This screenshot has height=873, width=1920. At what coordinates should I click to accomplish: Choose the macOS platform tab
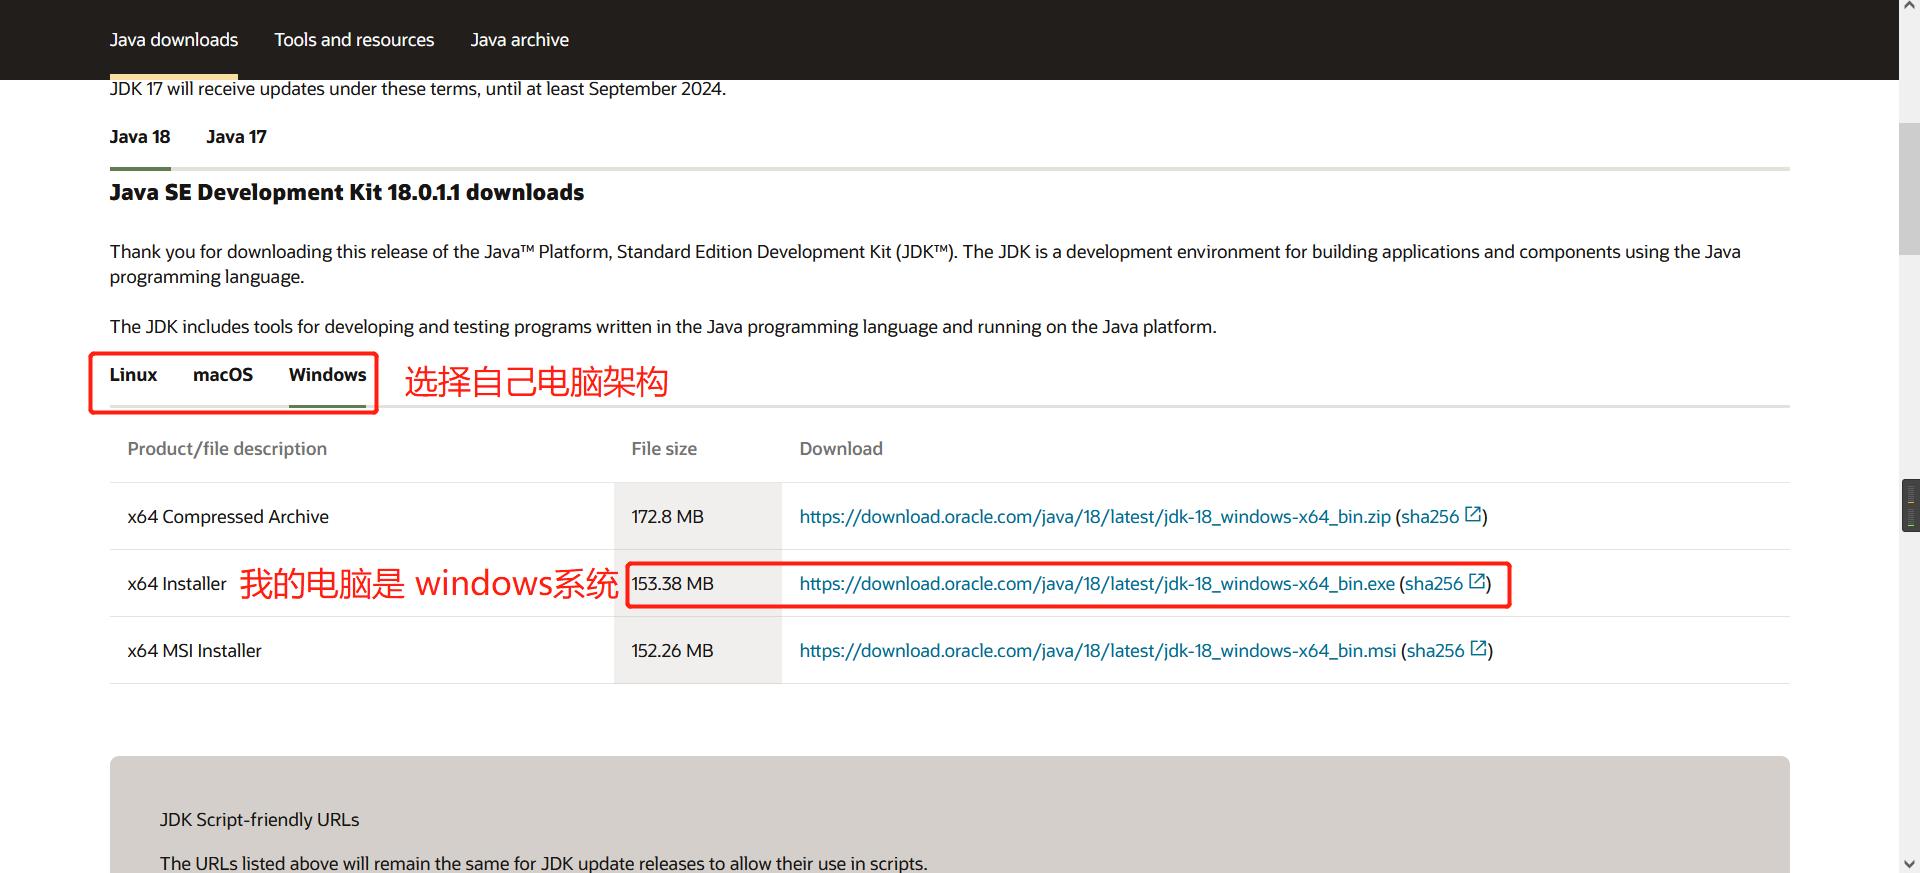pyautogui.click(x=223, y=375)
